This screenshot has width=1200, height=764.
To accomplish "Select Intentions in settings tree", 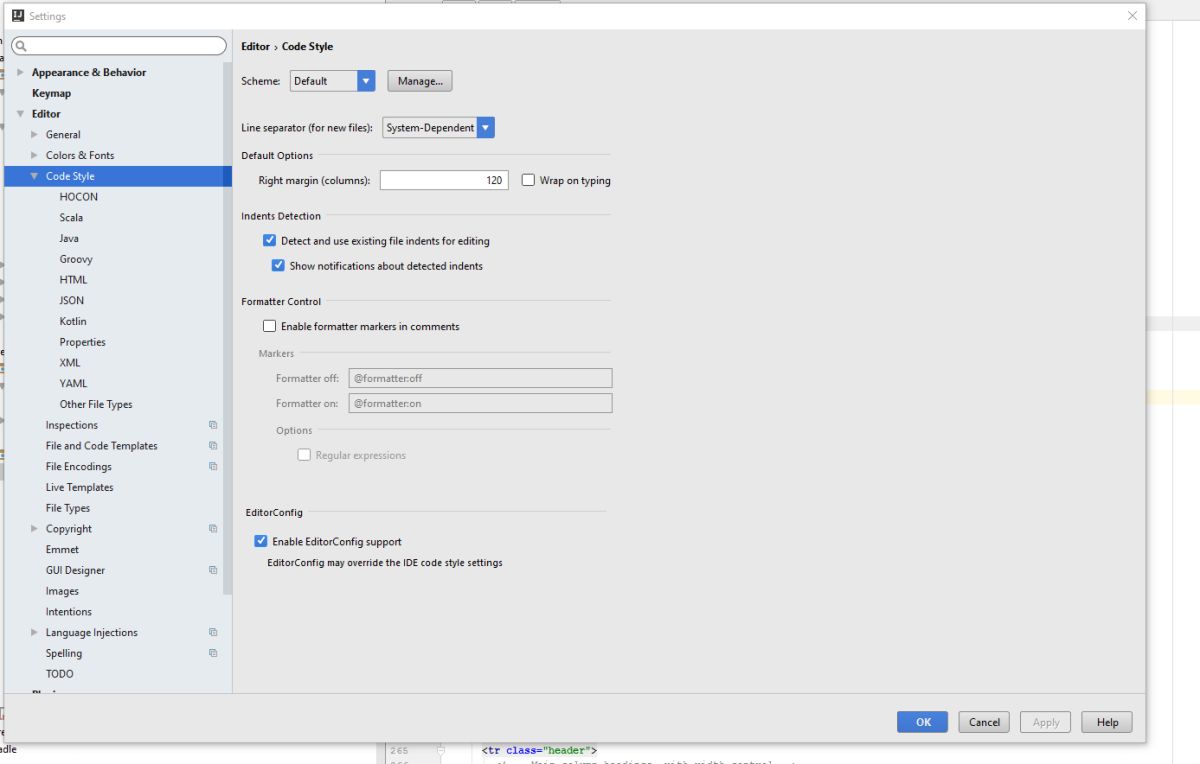I will pos(69,611).
